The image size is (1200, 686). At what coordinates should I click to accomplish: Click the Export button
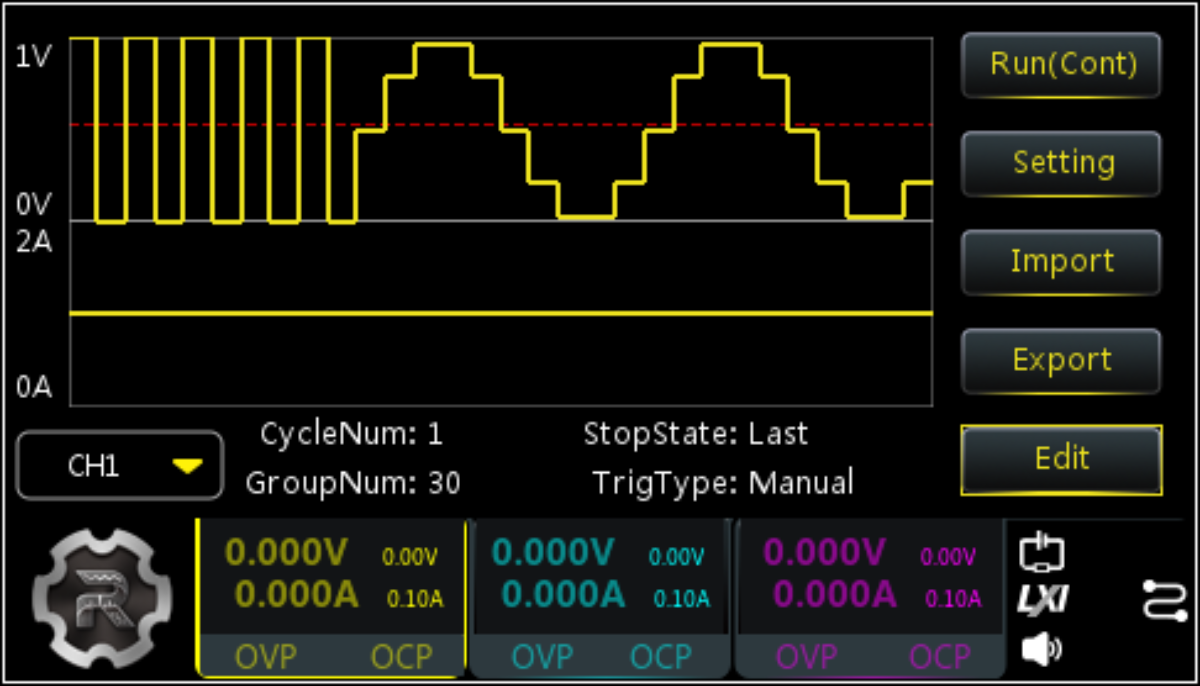1061,360
